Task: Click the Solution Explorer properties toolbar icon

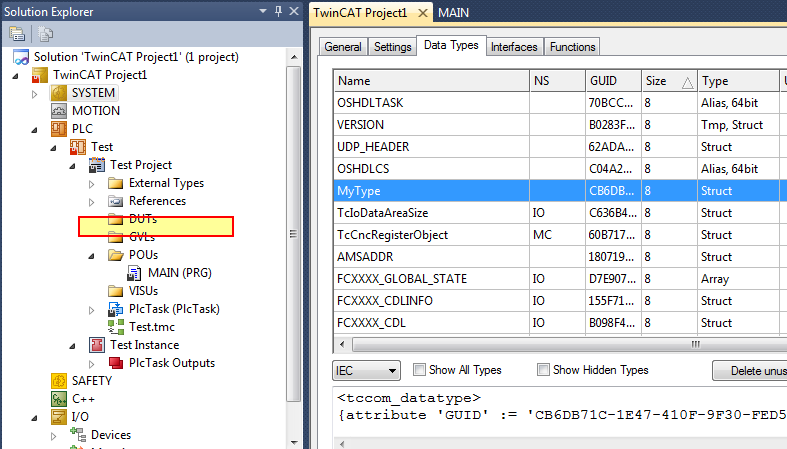Action: tap(17, 34)
